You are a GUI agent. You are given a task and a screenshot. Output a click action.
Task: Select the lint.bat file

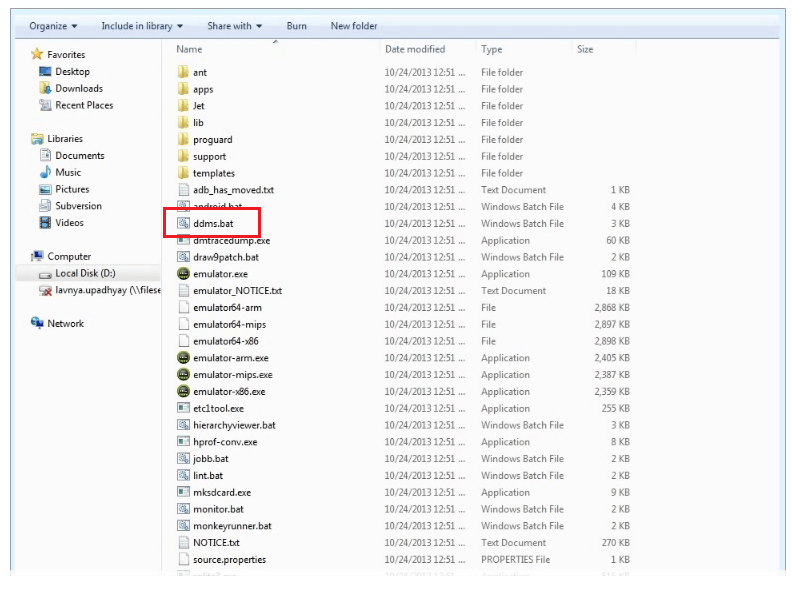[208, 476]
